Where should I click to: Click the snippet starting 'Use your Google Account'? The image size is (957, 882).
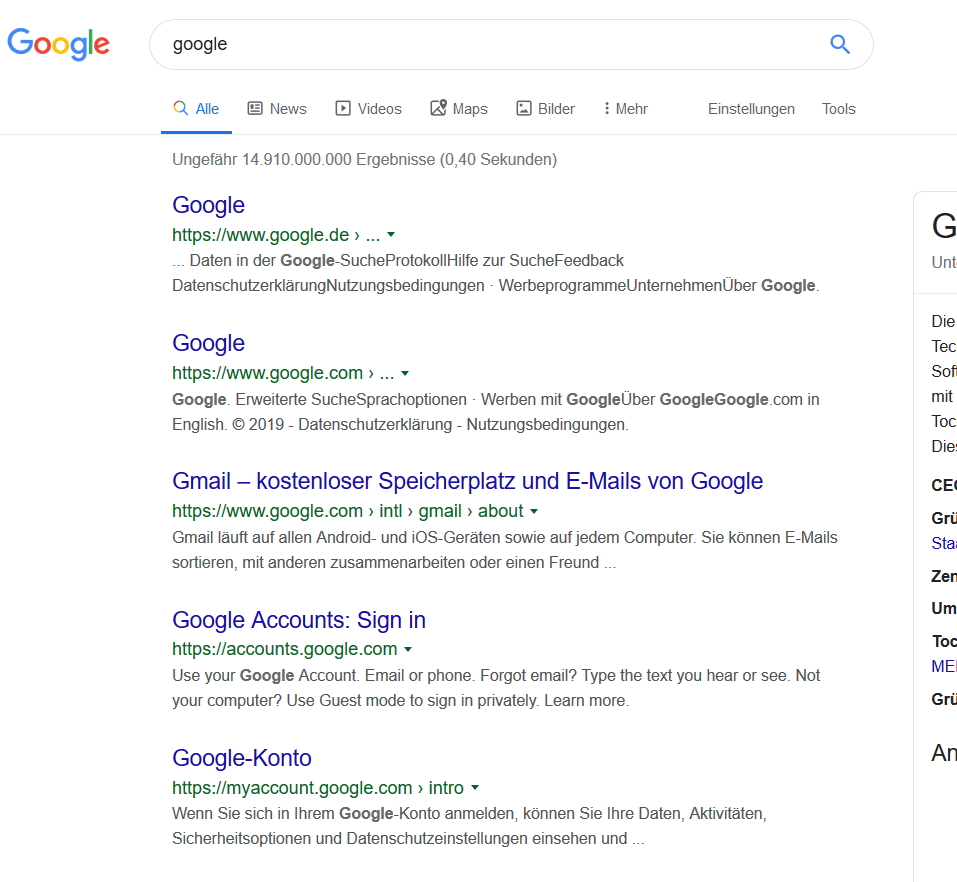click(496, 688)
